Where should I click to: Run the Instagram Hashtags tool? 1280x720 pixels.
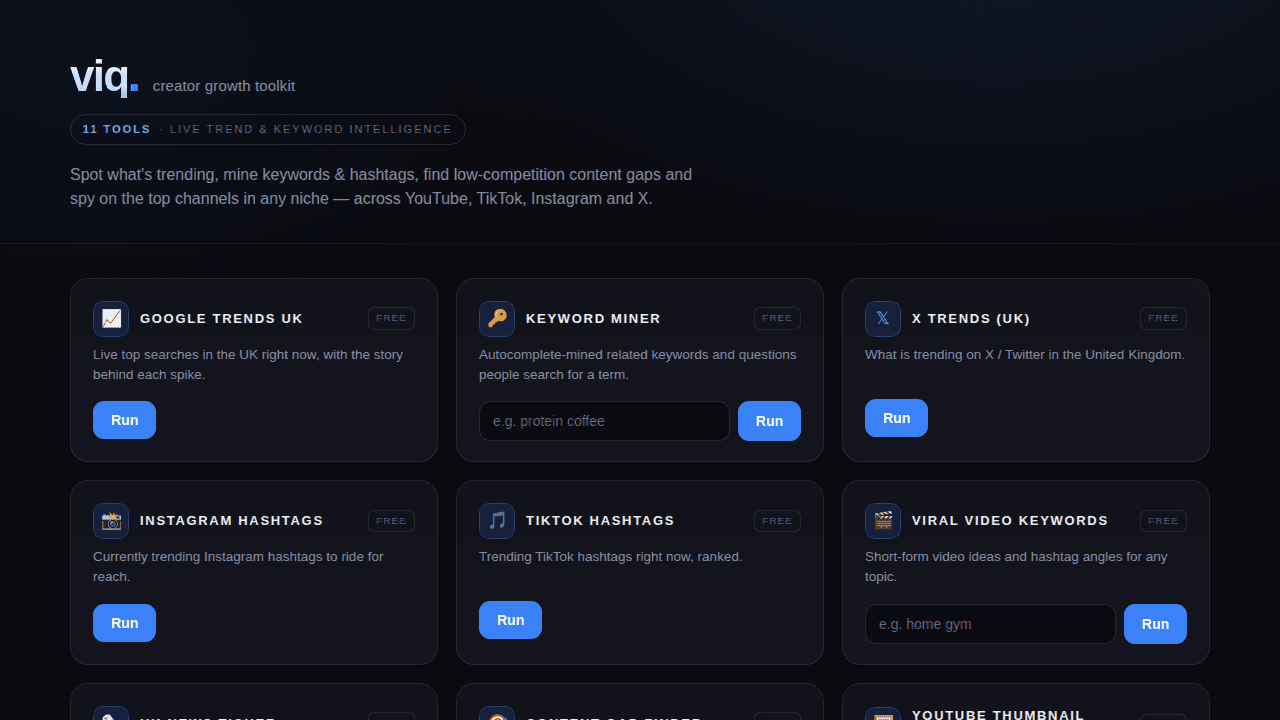point(124,623)
